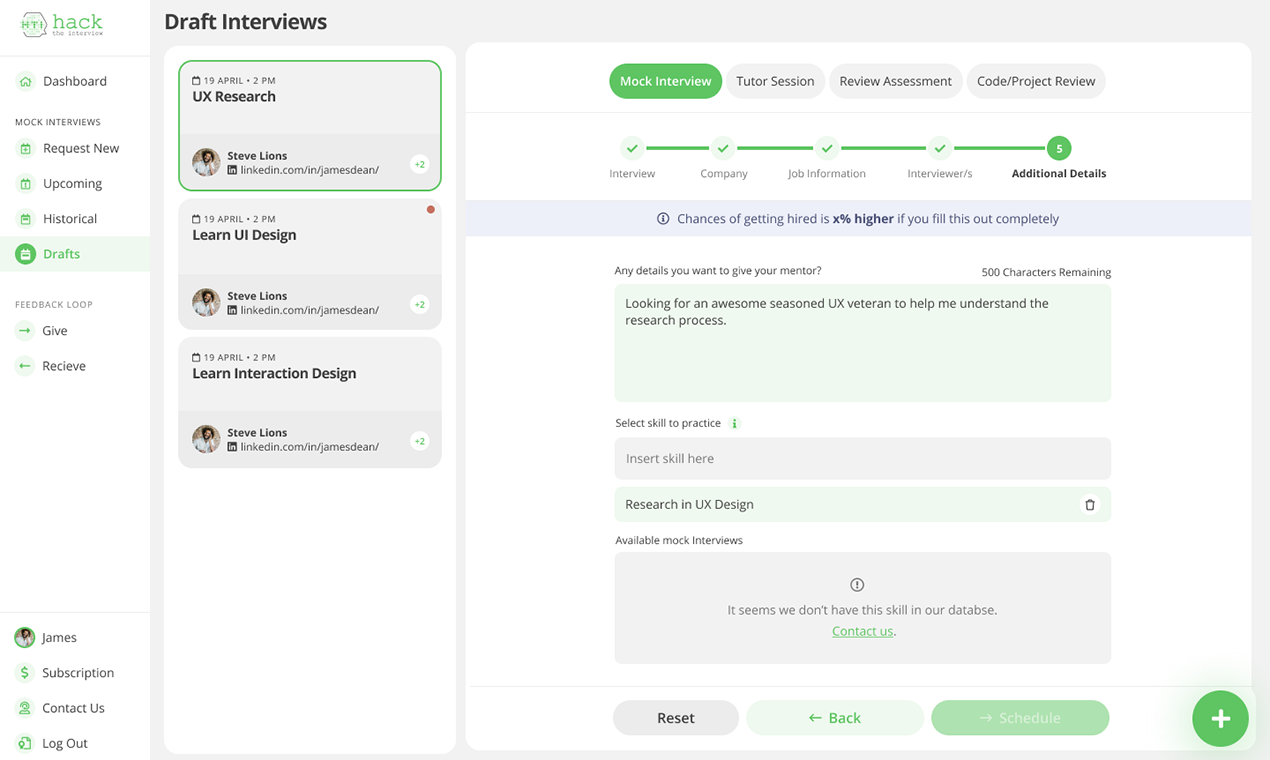Screen dimensions: 1270x760
Task: Go to the Company step checkmark
Action: [x=723, y=148]
